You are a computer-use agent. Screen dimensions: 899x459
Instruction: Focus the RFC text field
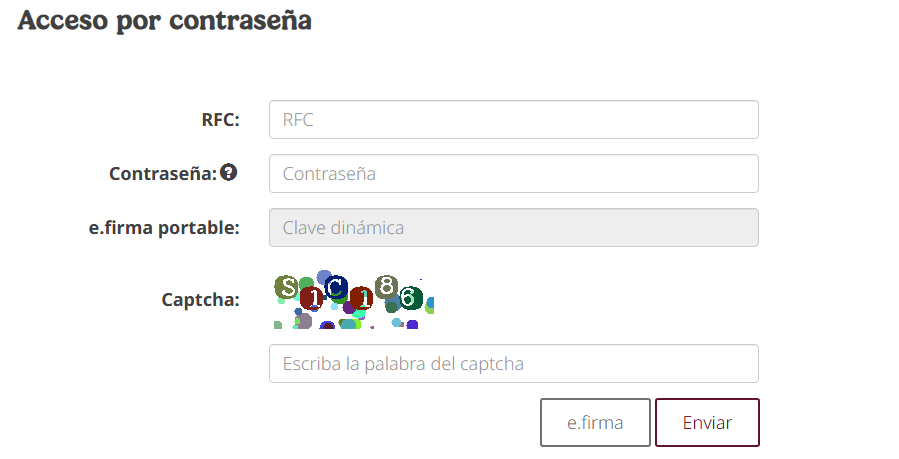tap(514, 120)
